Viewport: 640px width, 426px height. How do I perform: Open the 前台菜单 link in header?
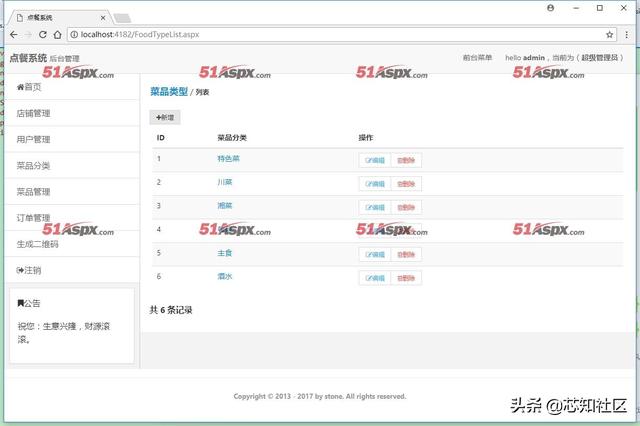pos(477,58)
